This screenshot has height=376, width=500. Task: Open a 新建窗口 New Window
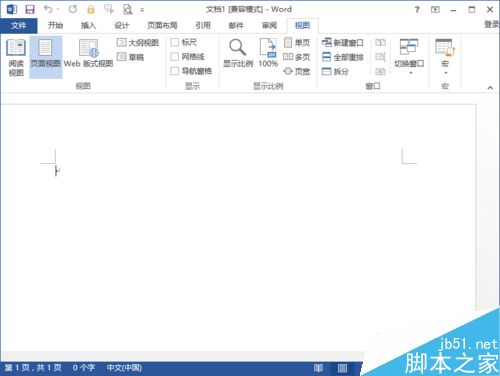(342, 43)
